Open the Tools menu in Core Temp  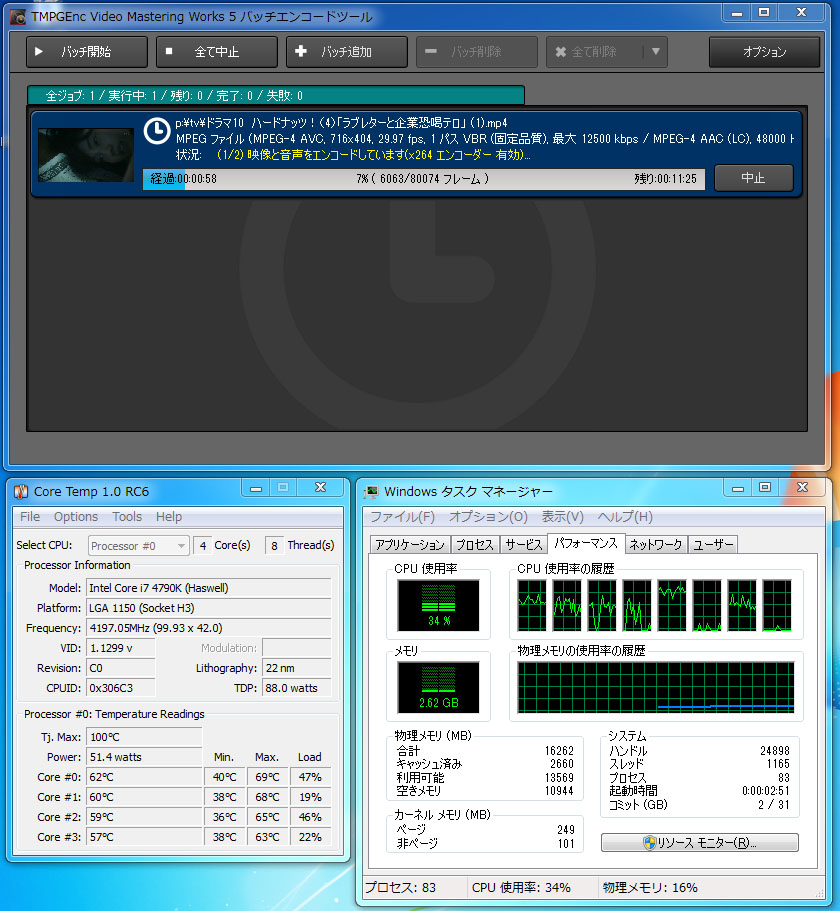pyautogui.click(x=127, y=517)
